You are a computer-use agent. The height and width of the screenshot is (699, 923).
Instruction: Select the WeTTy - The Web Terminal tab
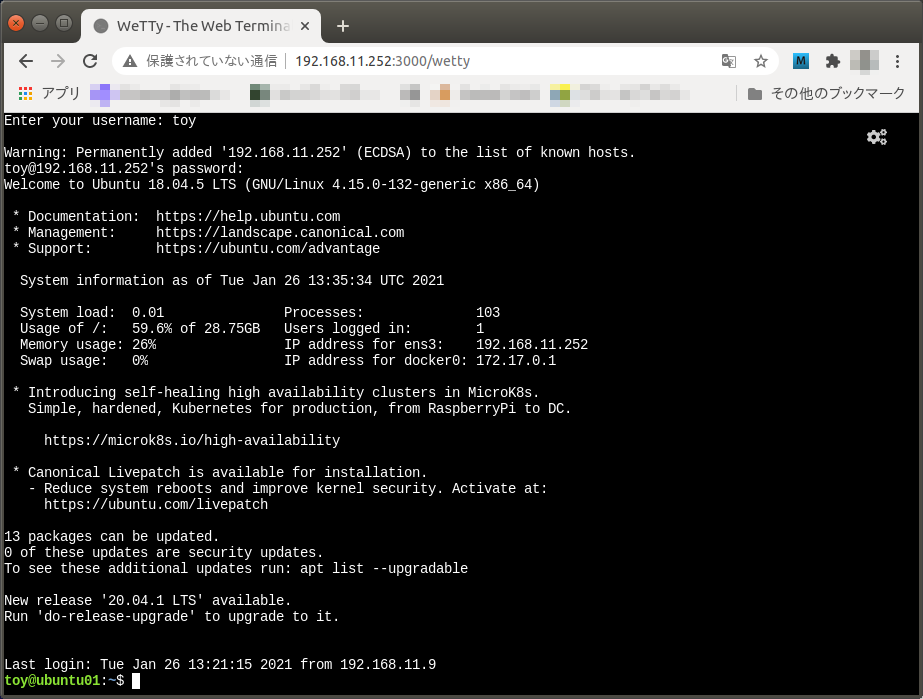pos(201,26)
